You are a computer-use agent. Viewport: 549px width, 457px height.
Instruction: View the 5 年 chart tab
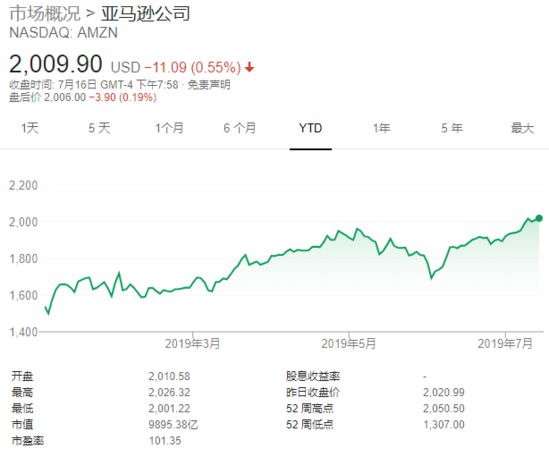452,128
